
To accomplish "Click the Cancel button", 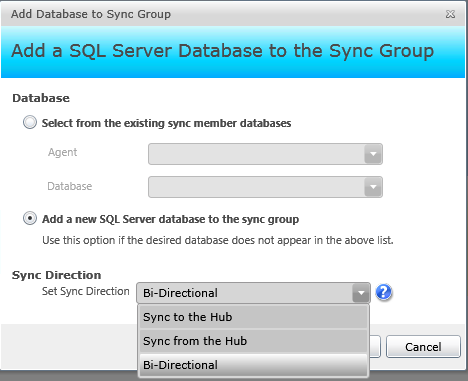I will pyautogui.click(x=423, y=347).
